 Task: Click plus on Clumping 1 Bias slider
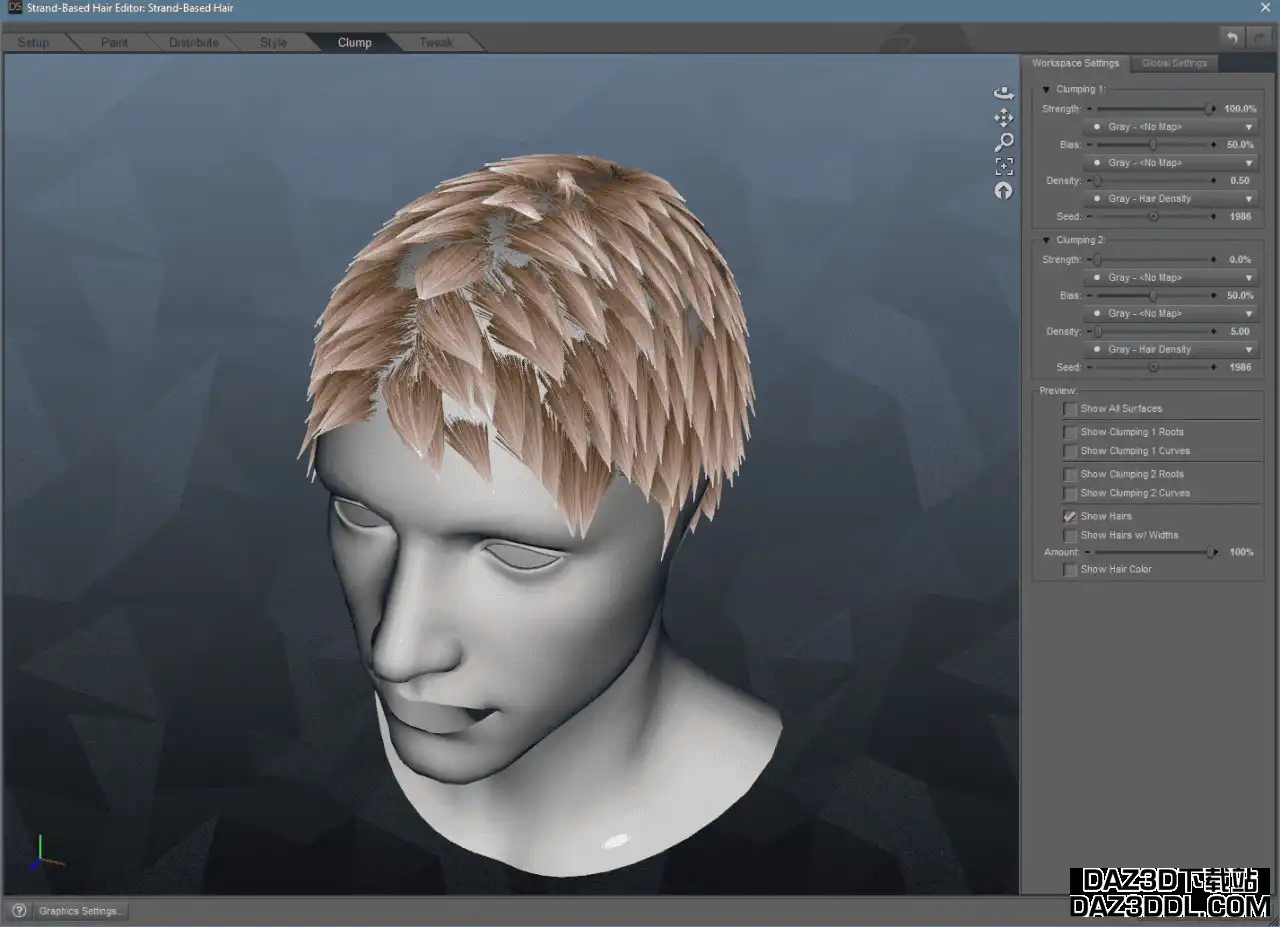click(x=1214, y=145)
